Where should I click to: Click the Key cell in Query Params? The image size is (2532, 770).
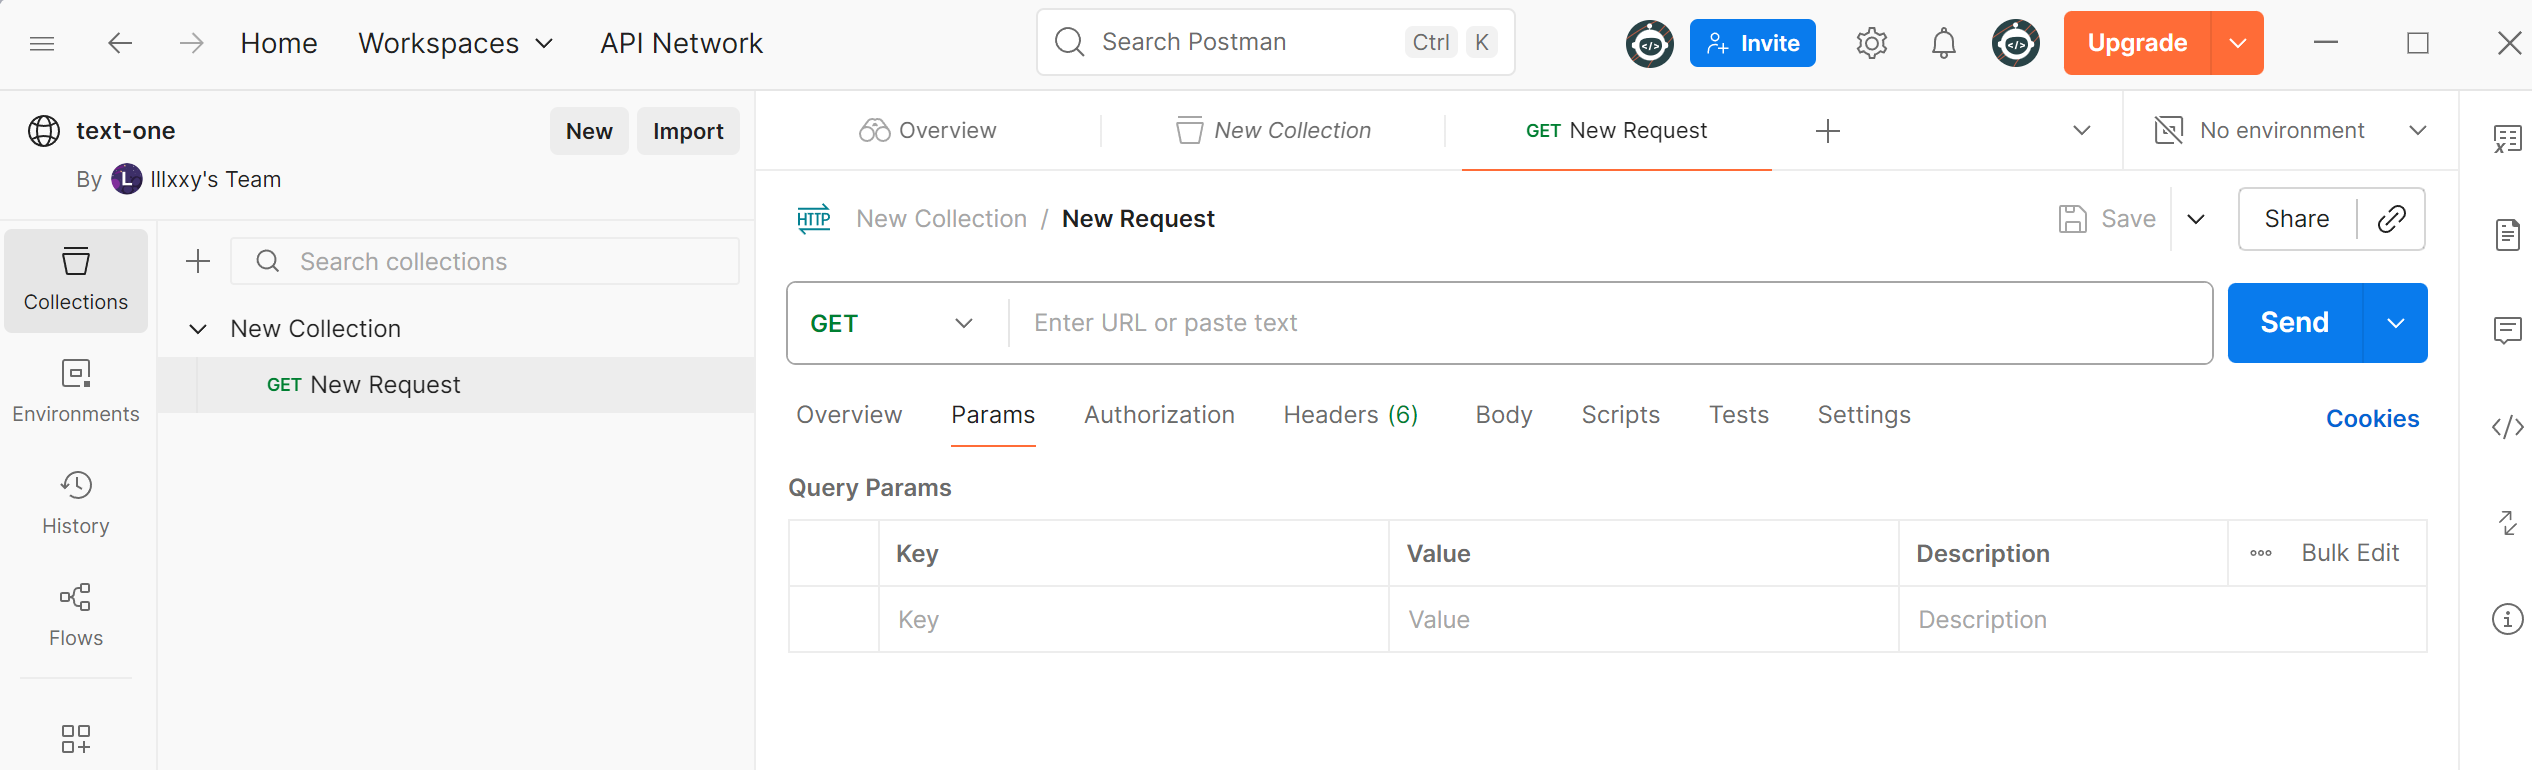[x=1133, y=620]
